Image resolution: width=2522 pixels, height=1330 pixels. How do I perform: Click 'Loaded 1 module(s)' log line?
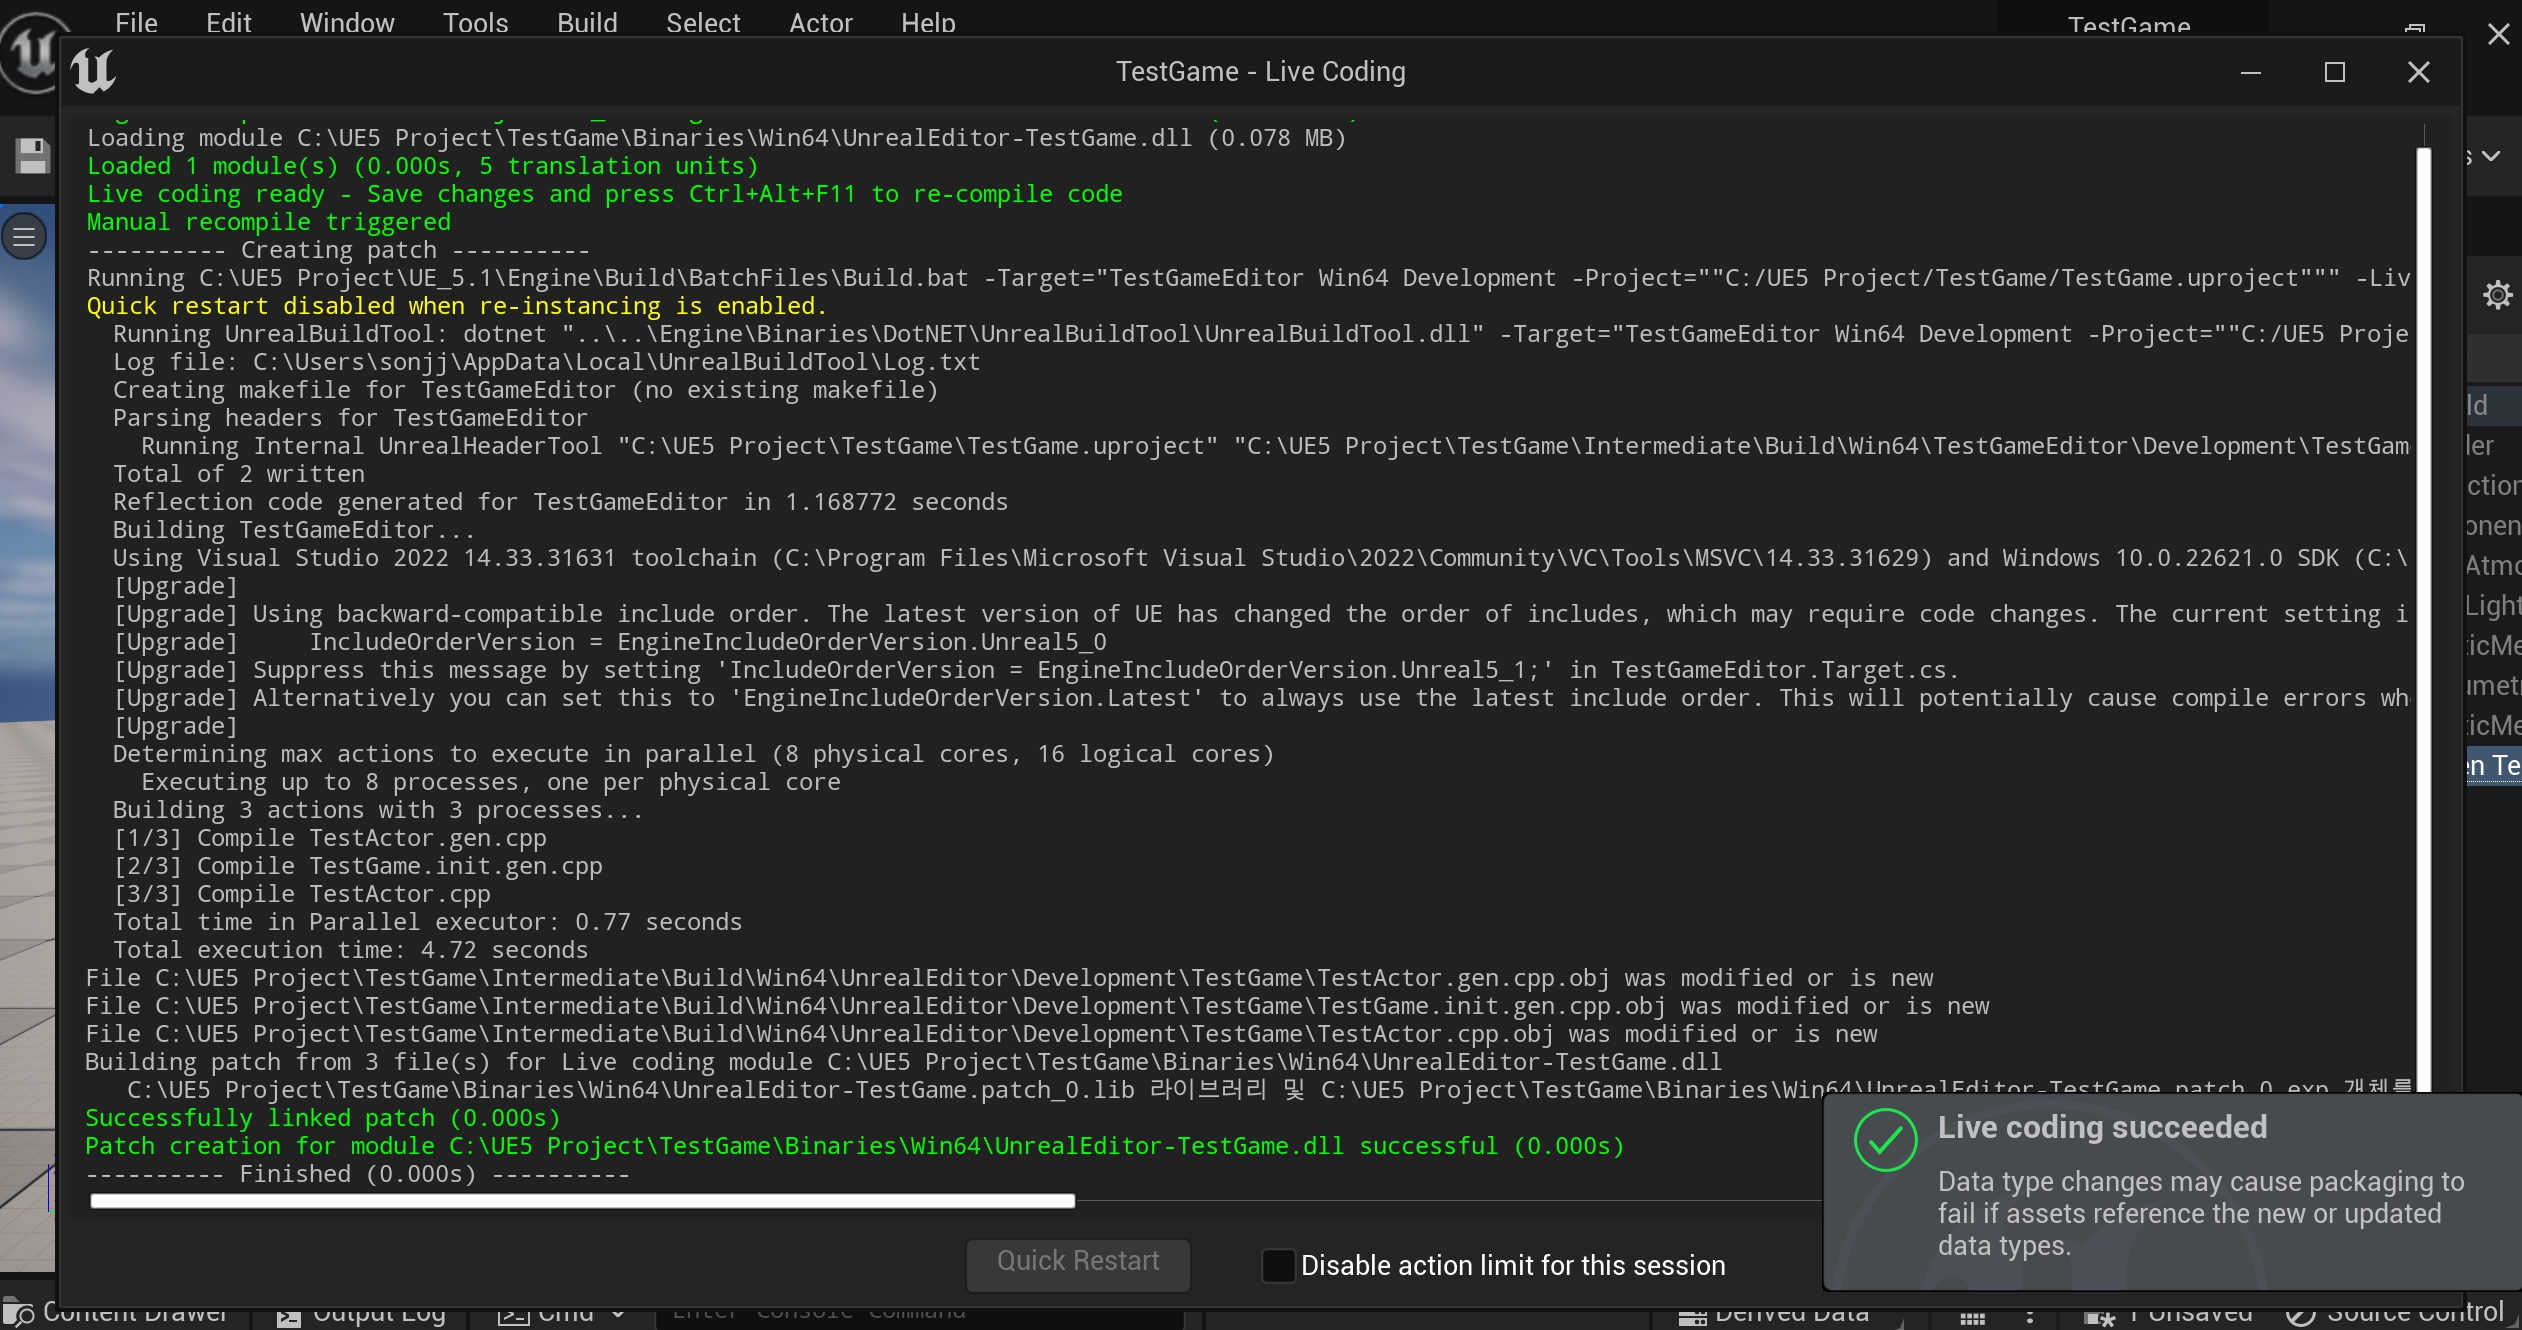pyautogui.click(x=422, y=166)
